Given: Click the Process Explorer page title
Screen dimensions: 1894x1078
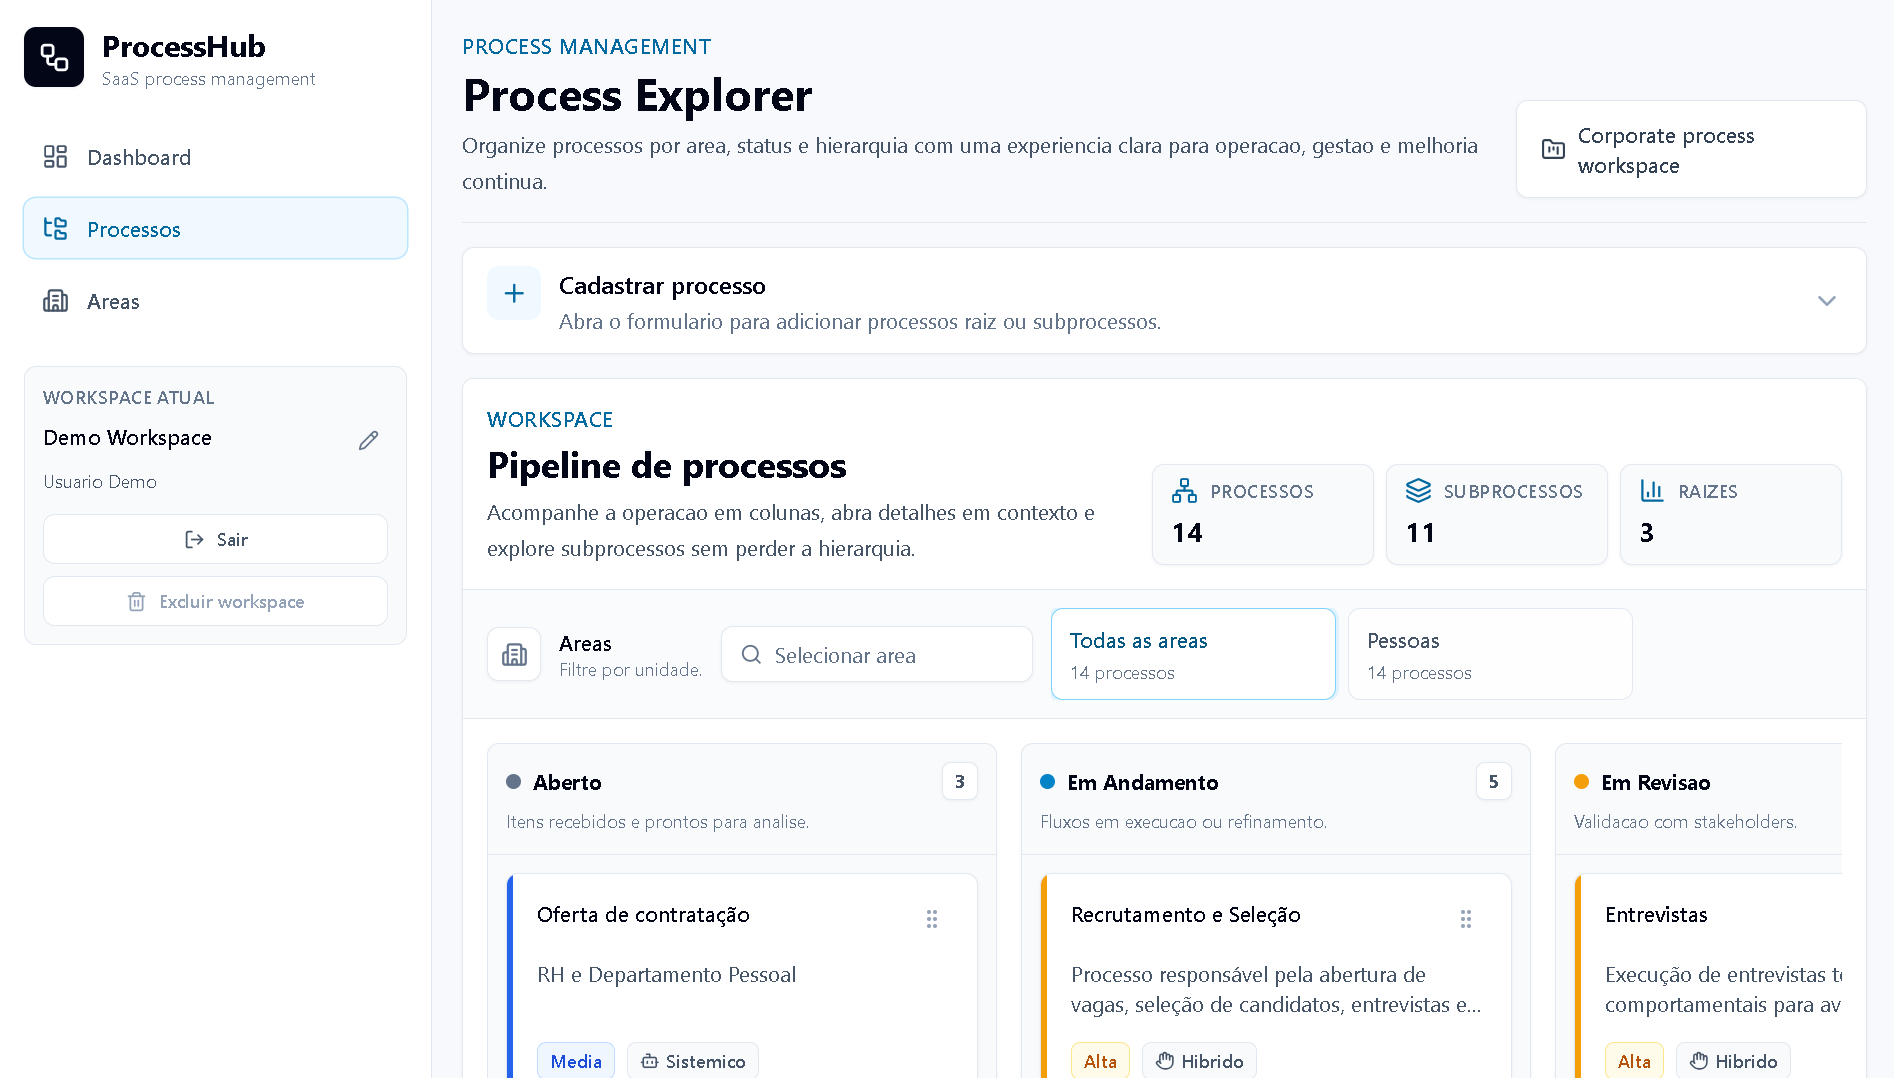Looking at the screenshot, I should click(637, 96).
